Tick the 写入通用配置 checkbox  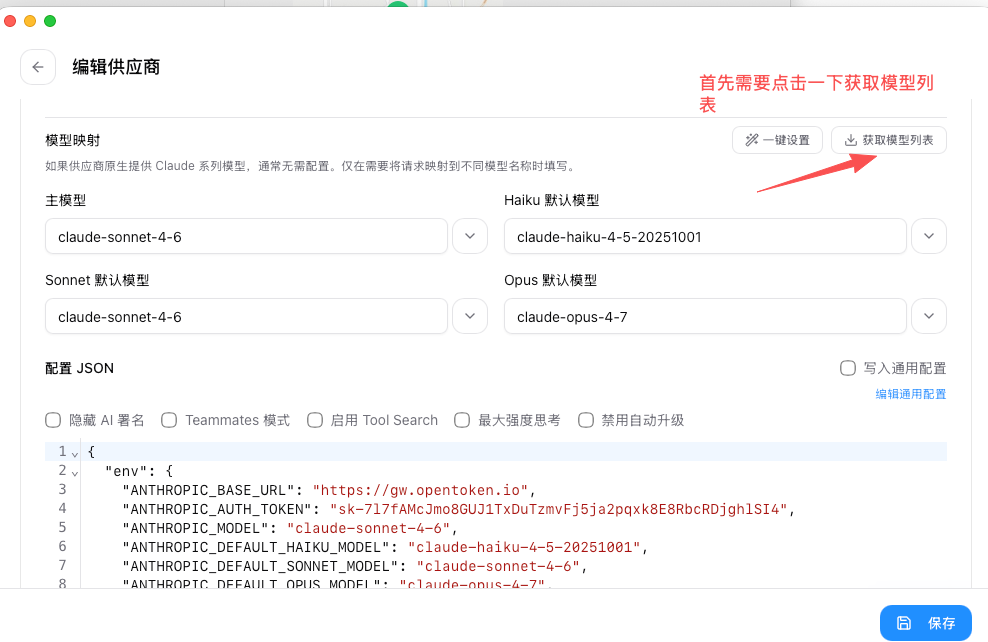[x=847, y=368]
